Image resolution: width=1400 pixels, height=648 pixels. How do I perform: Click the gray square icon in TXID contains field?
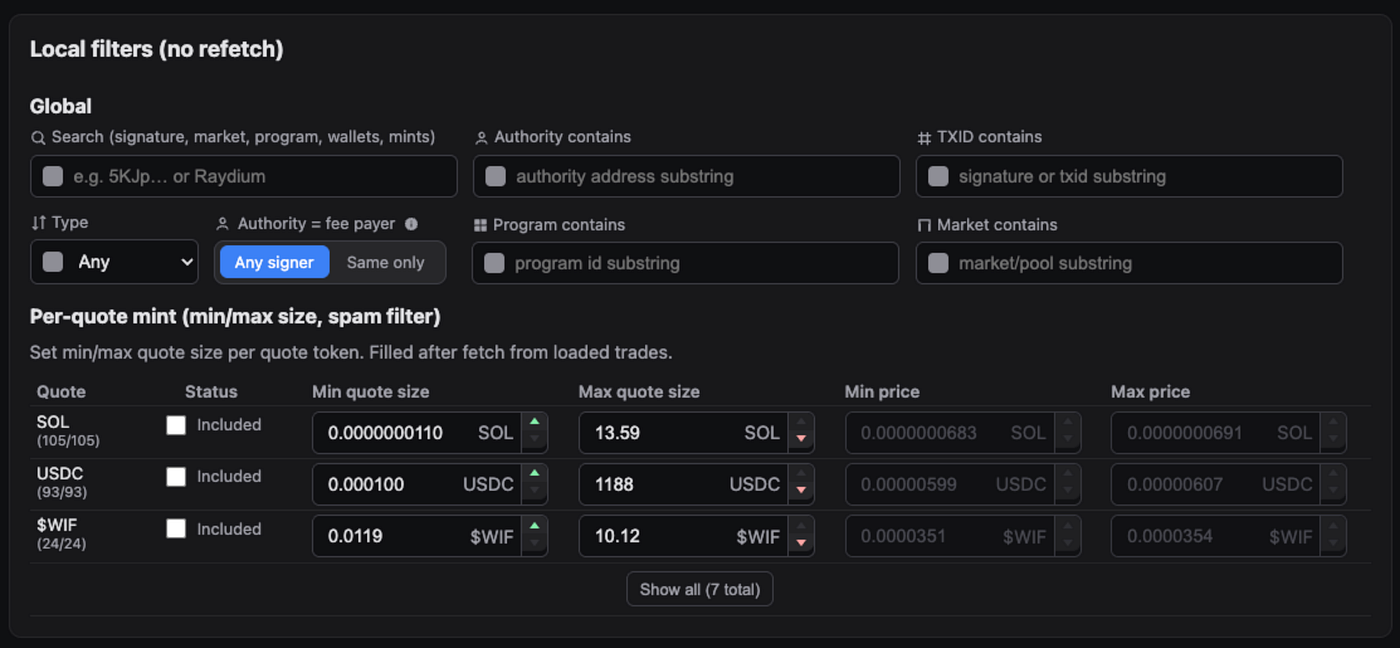[938, 176]
